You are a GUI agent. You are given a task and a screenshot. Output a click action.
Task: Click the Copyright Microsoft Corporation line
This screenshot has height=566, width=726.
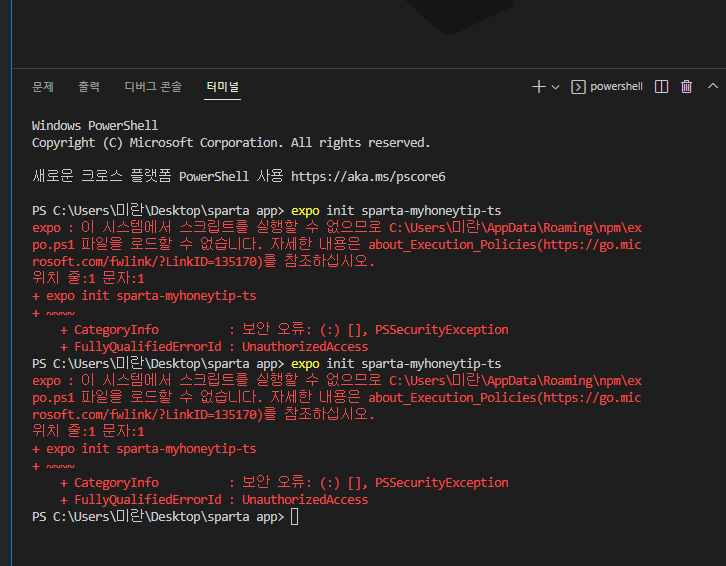(231, 143)
